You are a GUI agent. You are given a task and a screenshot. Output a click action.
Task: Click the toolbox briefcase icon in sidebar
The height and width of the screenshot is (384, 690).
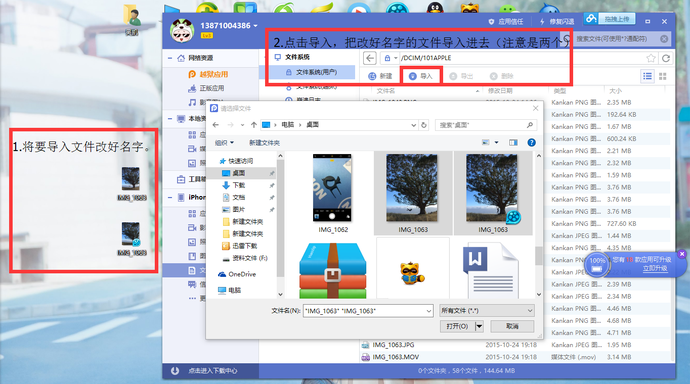181,179
